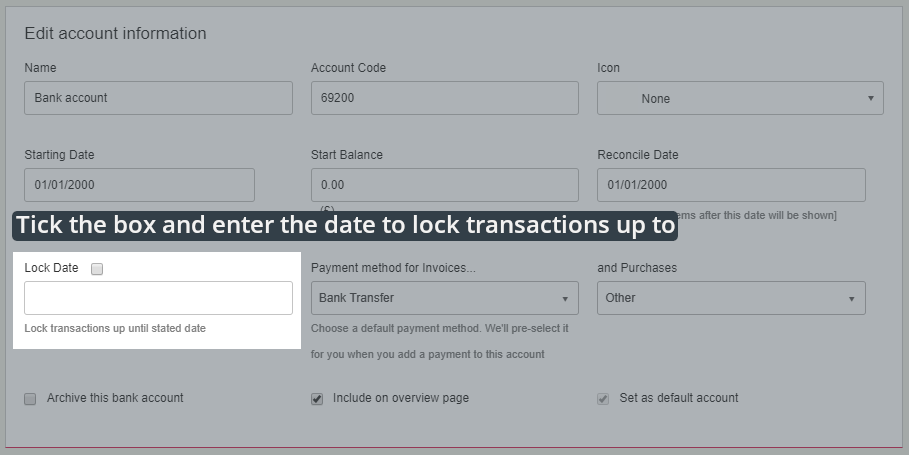The height and width of the screenshot is (455, 909).
Task: Tick the Lock Date checkbox
Action: (x=97, y=269)
